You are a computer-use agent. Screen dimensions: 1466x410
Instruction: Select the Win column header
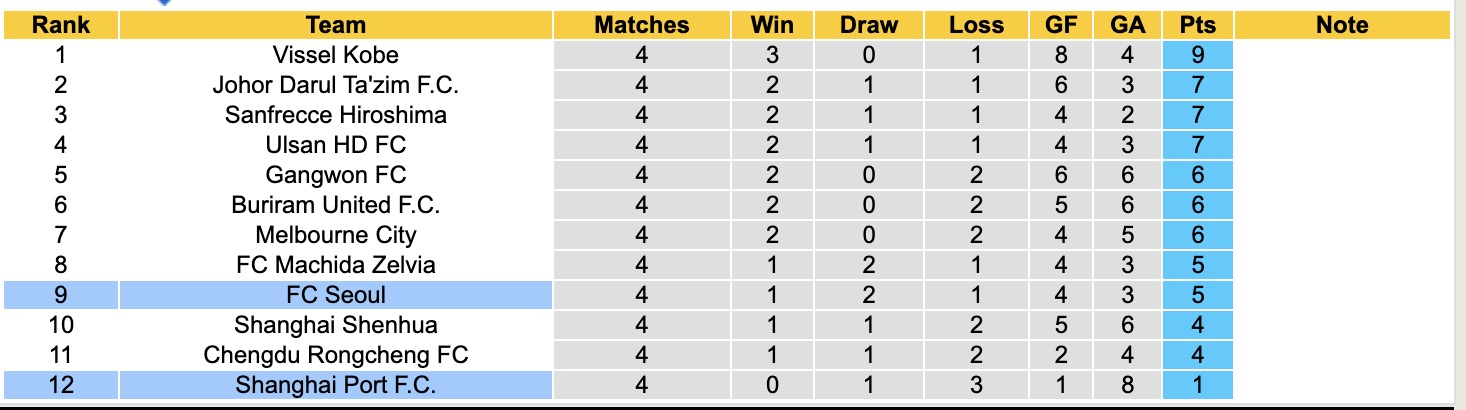(x=770, y=25)
